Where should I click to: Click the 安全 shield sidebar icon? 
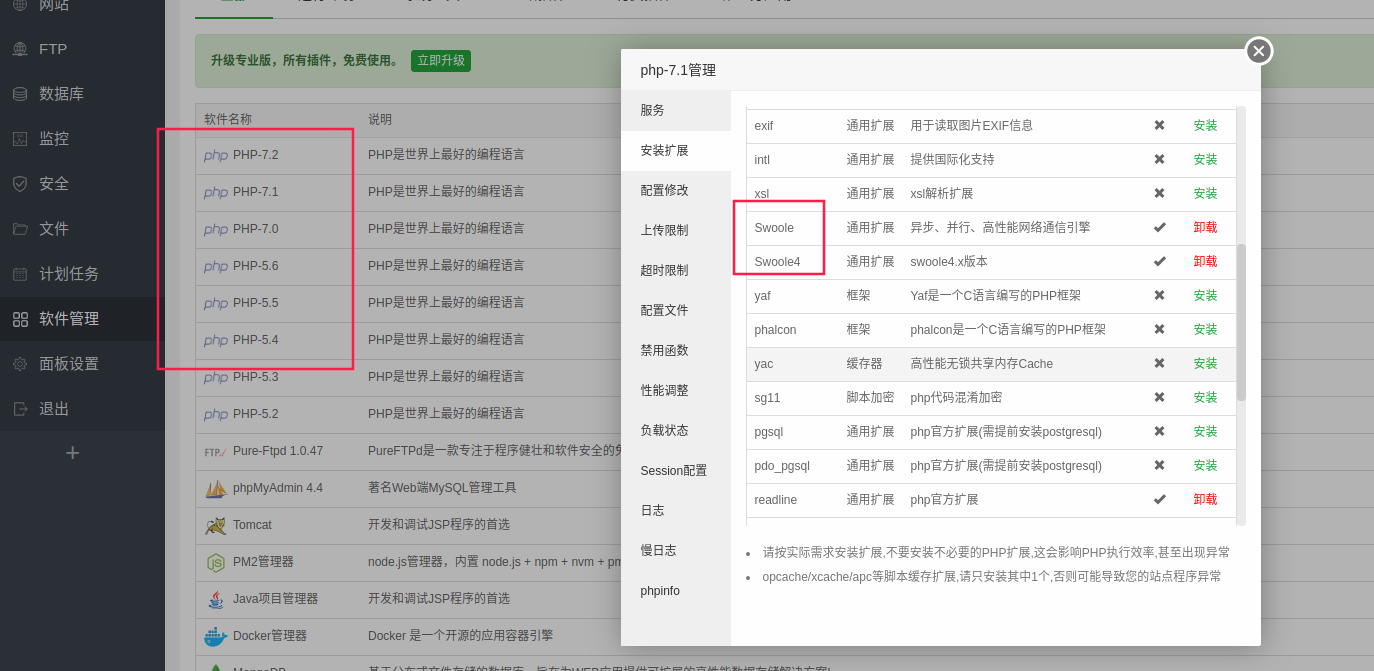20,184
